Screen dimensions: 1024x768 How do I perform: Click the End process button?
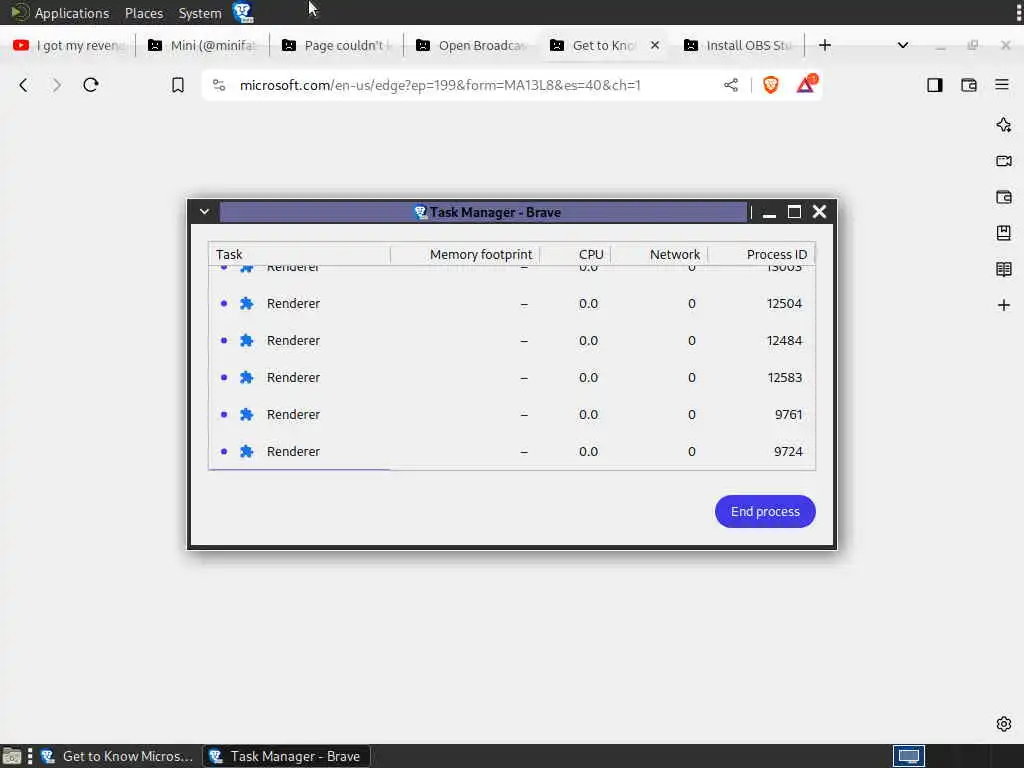(x=765, y=511)
